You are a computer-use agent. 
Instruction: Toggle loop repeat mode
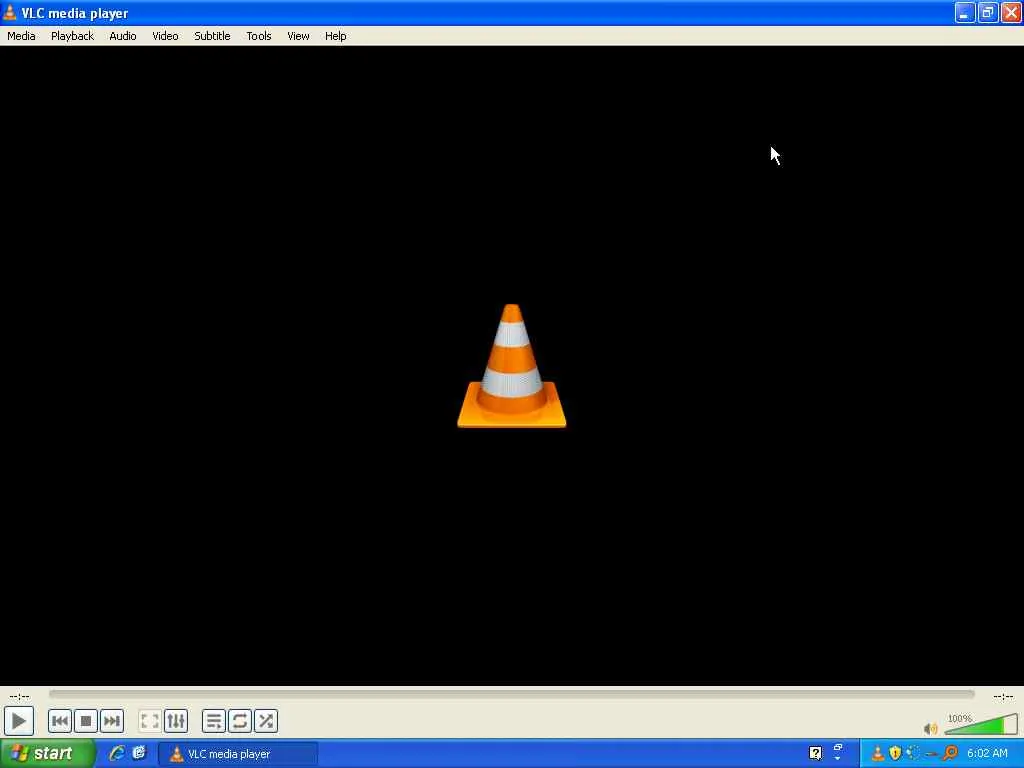[x=240, y=721]
